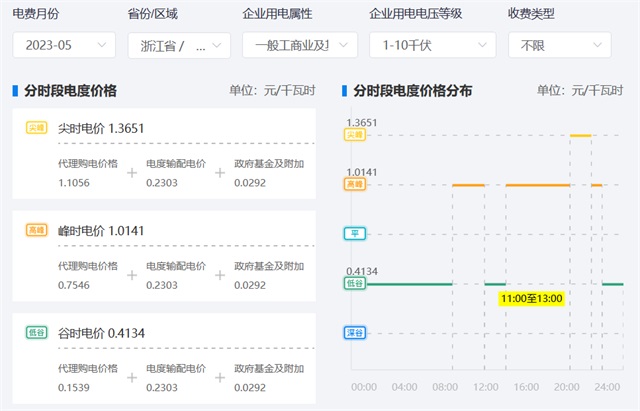Image resolution: width=640 pixels, height=411 pixels.
Task: Expand the 省份/区域 浙江省 selector
Action: pos(179,46)
